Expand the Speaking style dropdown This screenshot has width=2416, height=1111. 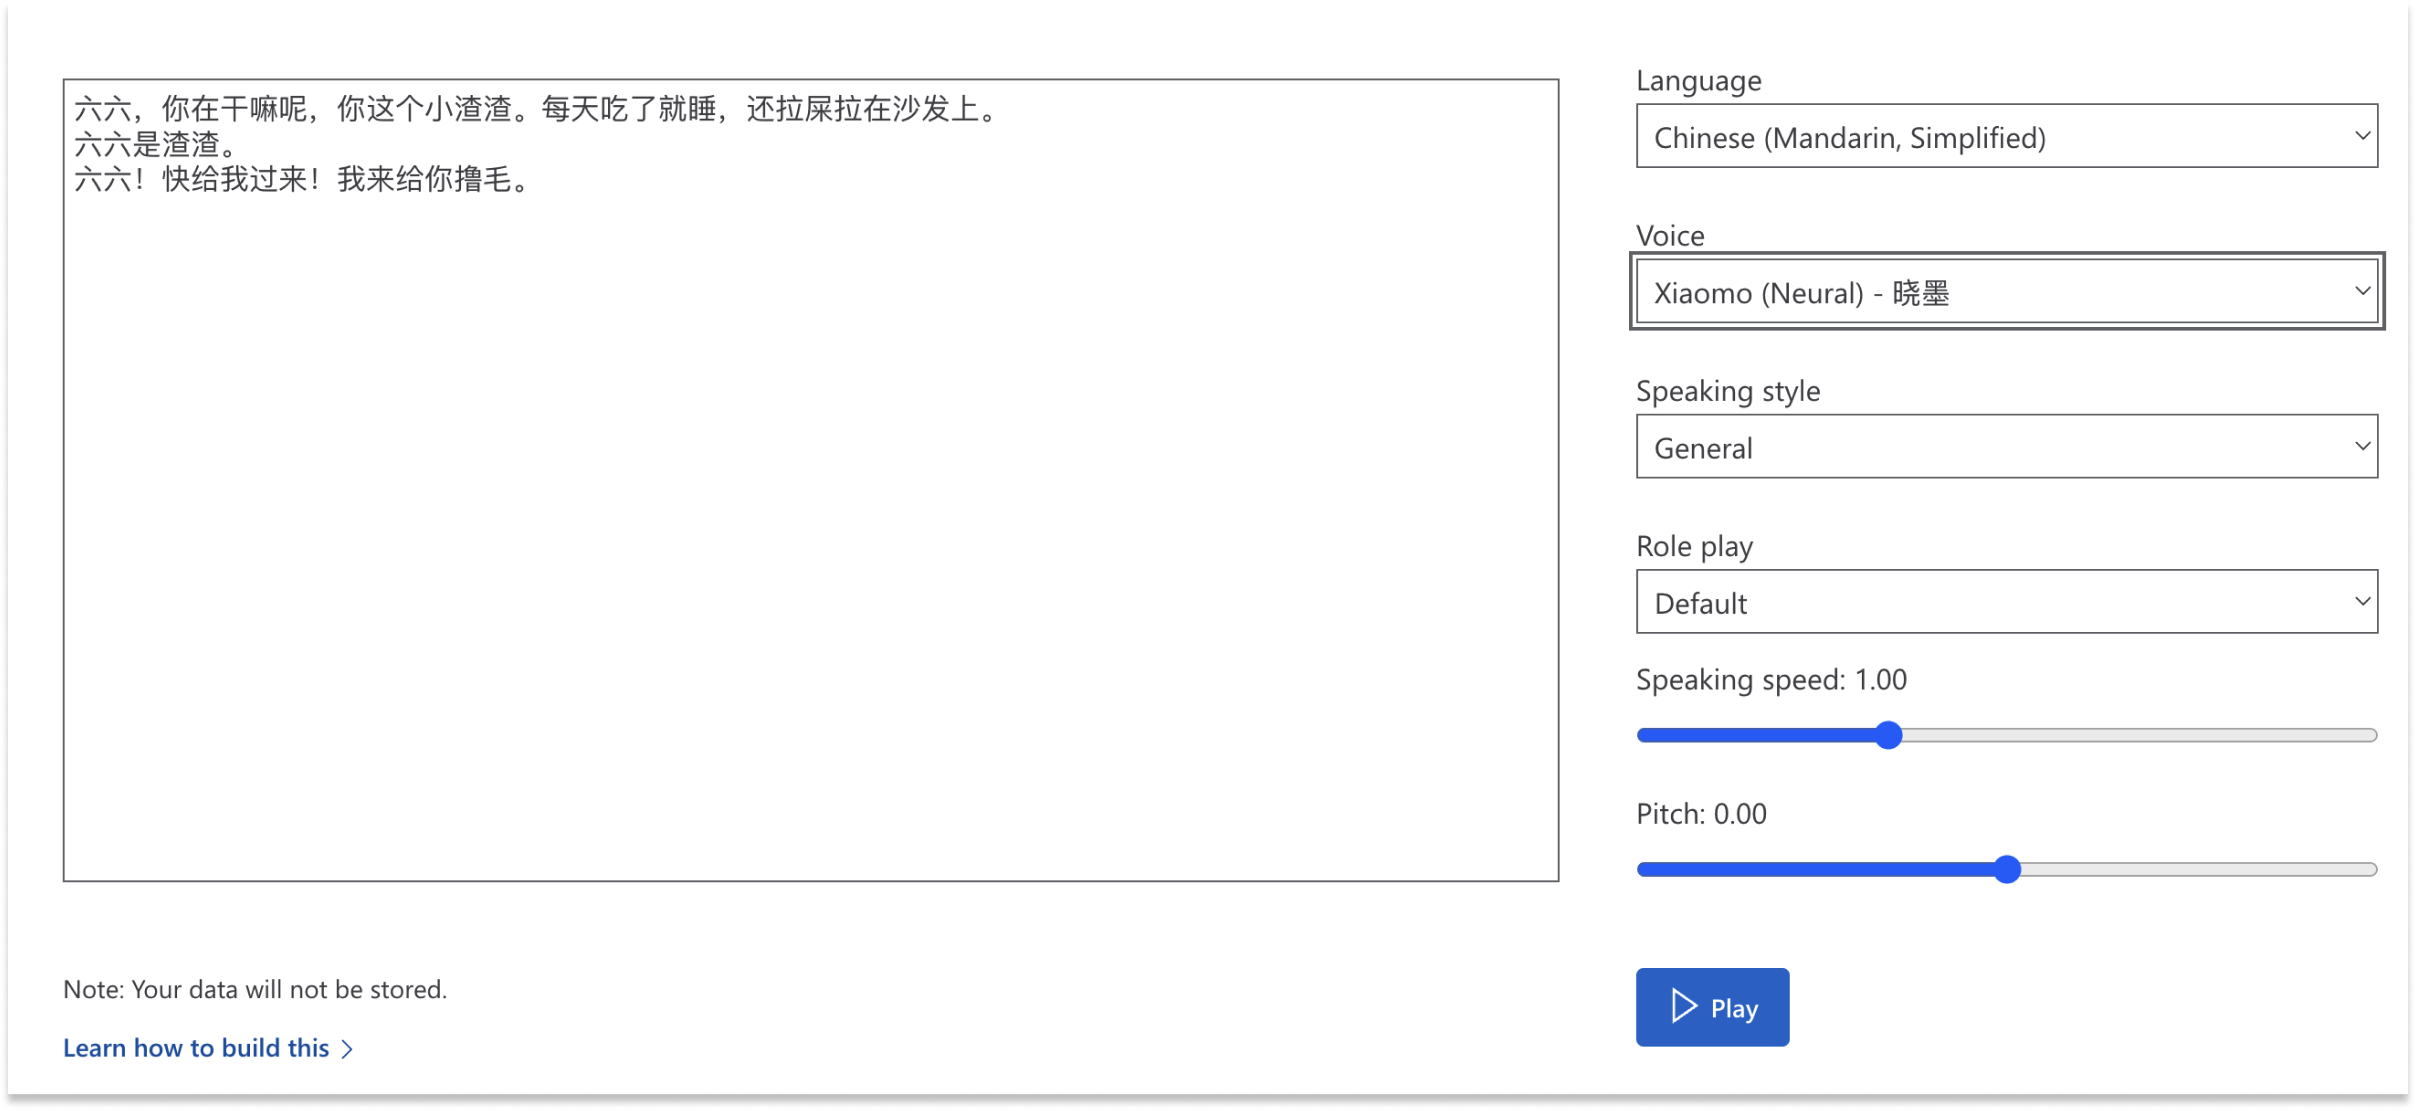[2006, 446]
